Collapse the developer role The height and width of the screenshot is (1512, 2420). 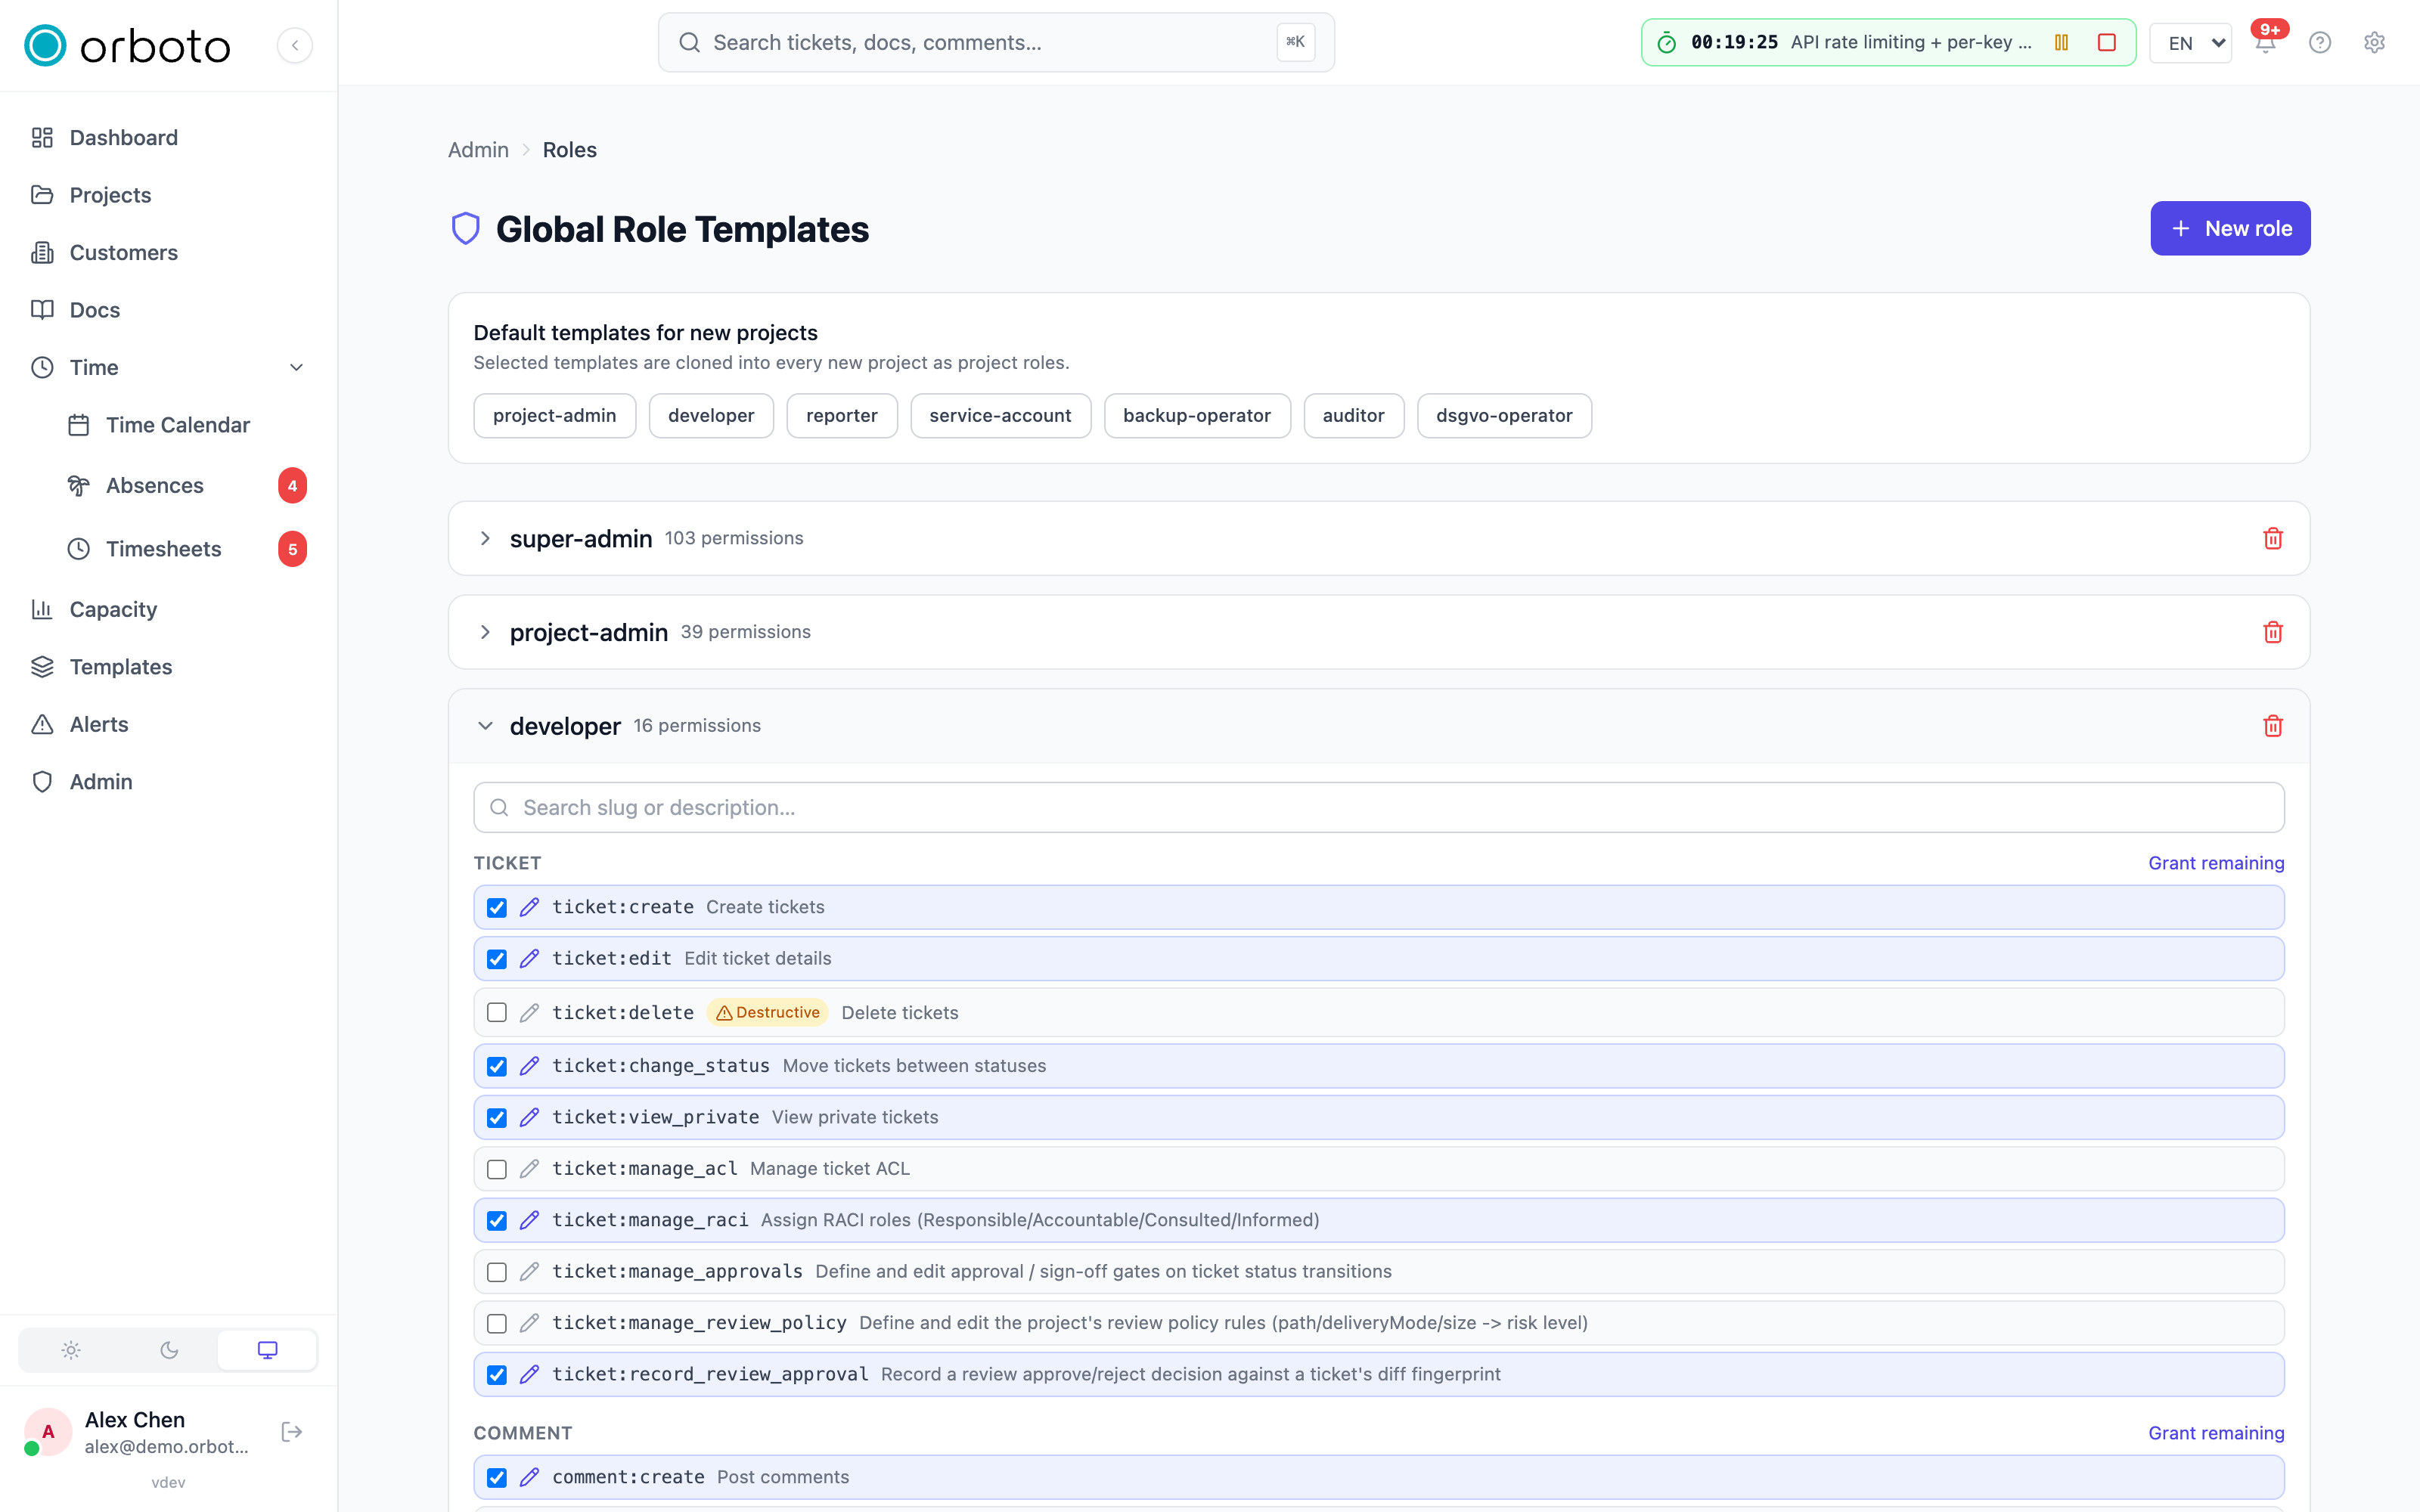(x=485, y=726)
